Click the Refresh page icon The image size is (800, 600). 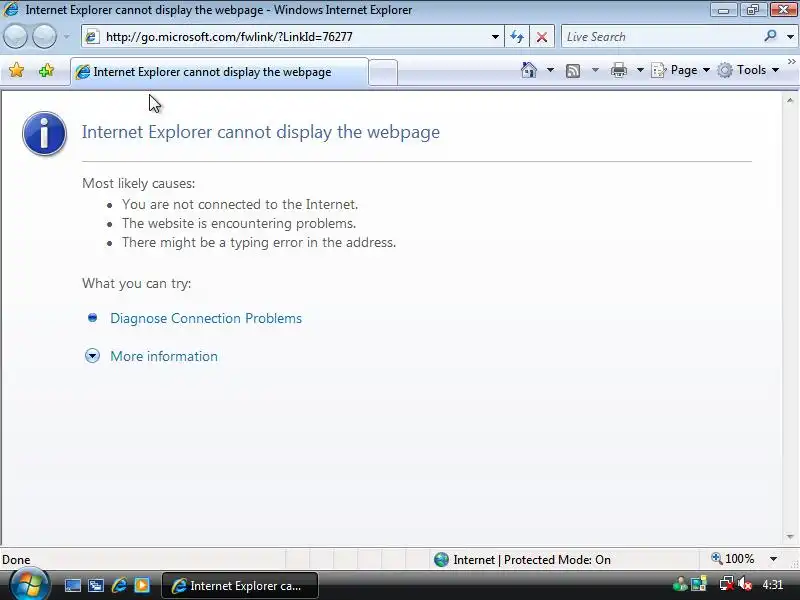tap(517, 37)
